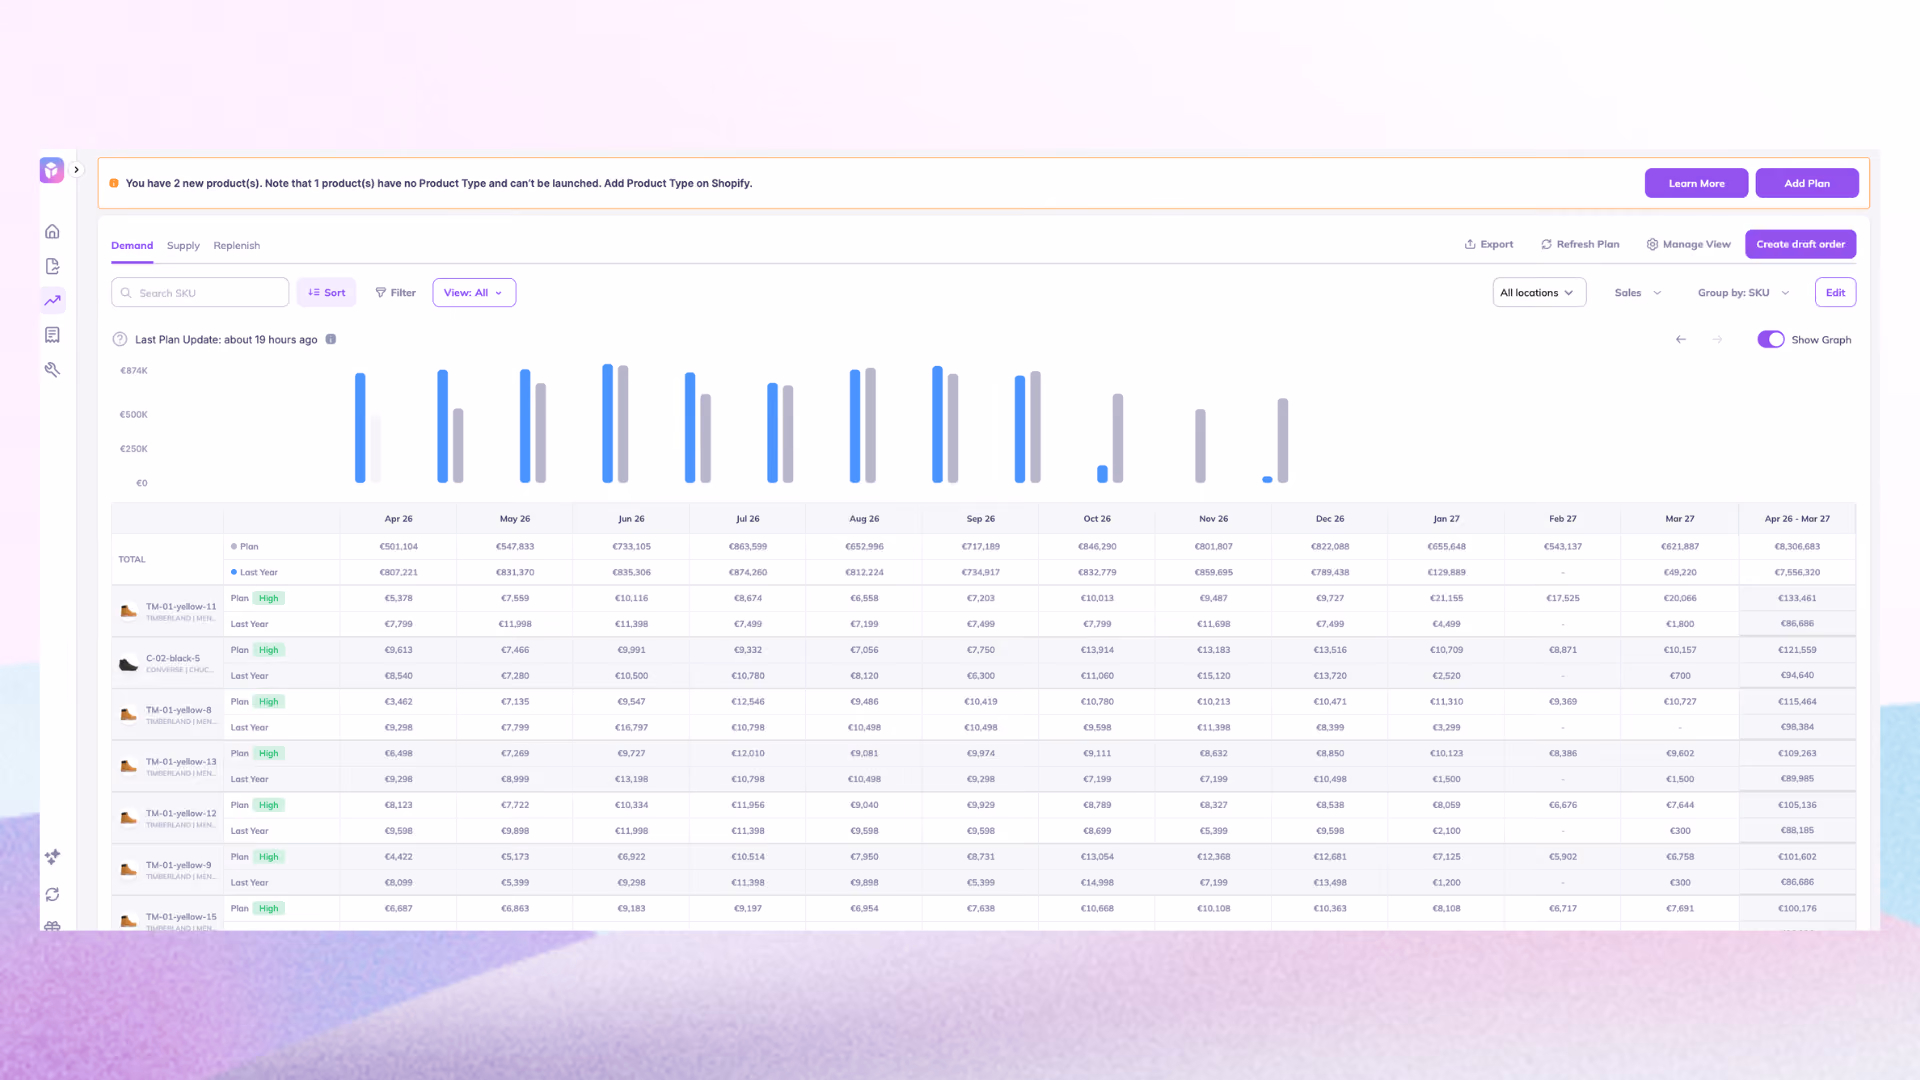Open the app logo in the sidebar
Image resolution: width=1920 pixels, height=1080 pixels.
coord(52,170)
